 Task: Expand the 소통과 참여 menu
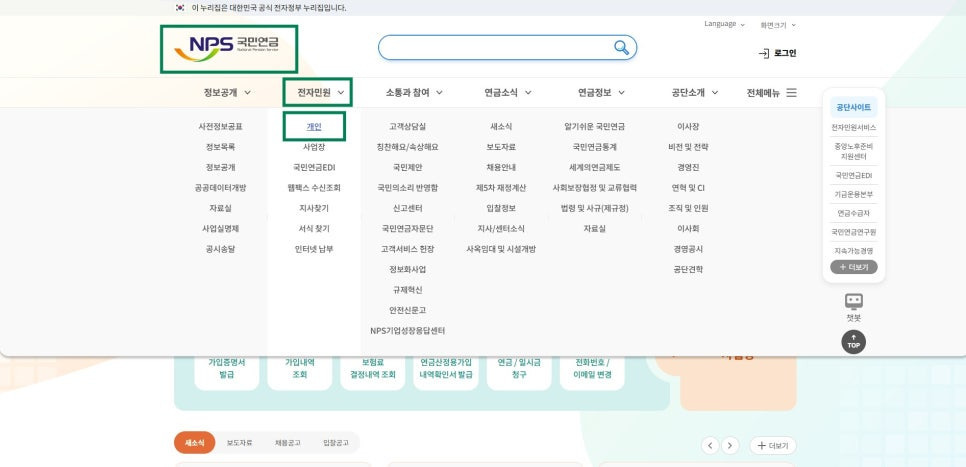[x=414, y=92]
